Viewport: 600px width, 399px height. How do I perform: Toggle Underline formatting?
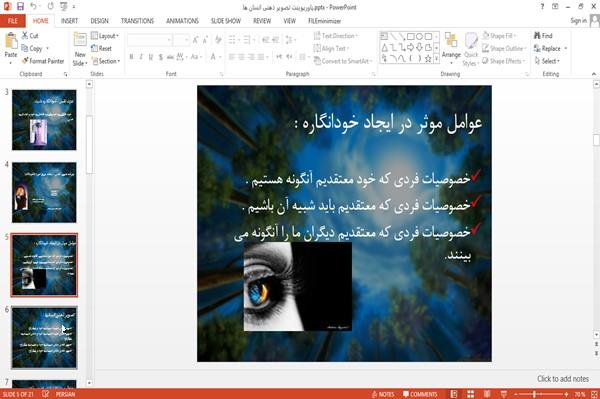click(x=151, y=57)
